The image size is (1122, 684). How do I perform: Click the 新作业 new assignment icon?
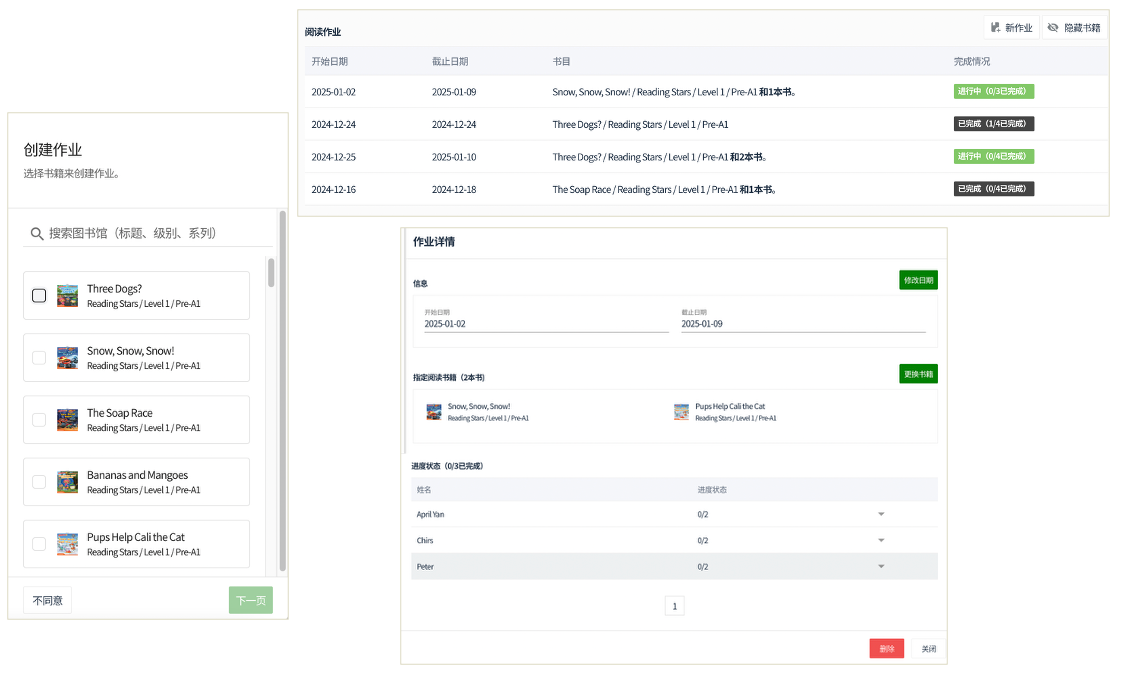click(996, 28)
